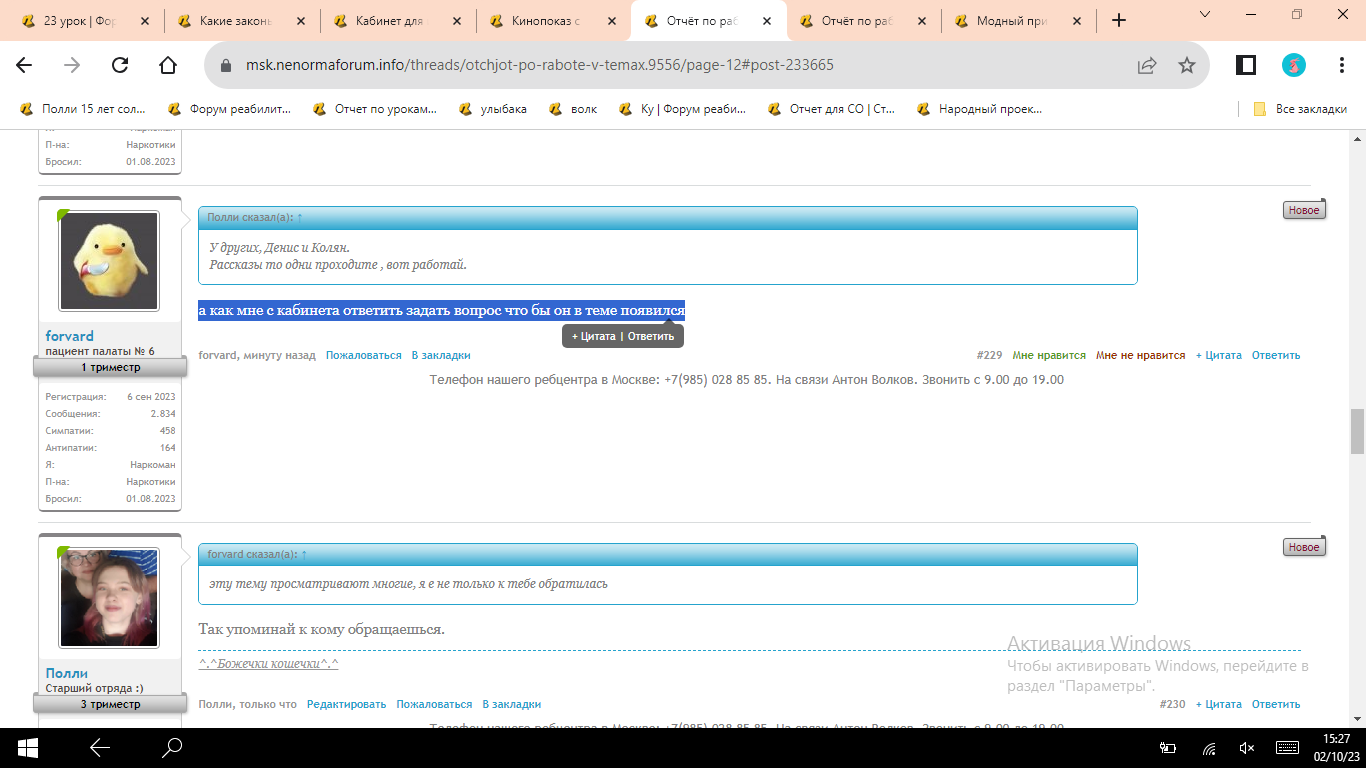Close the 'Модный при' tab
The width and height of the screenshot is (1366, 768).
pos(1078,20)
